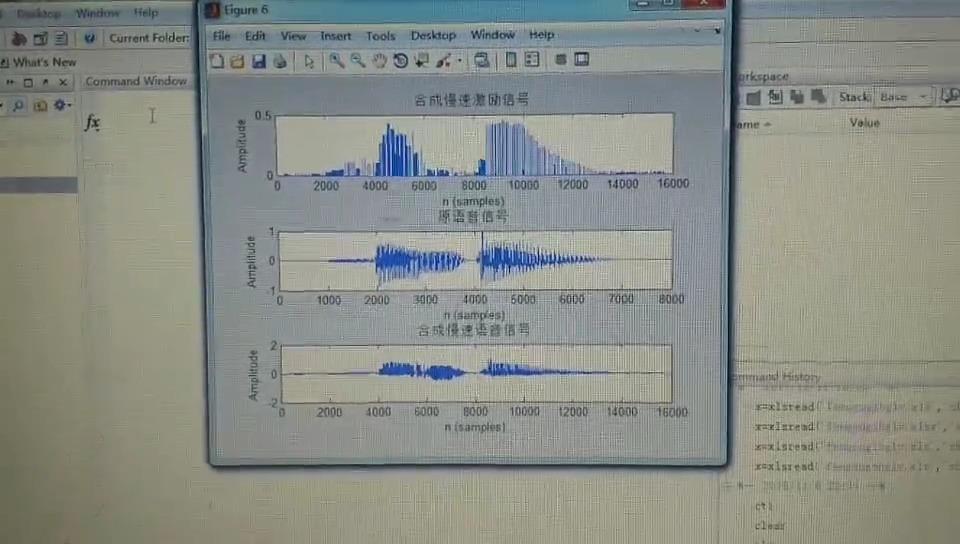Click New Figure icon in Figure 6 toolbar

(217, 61)
